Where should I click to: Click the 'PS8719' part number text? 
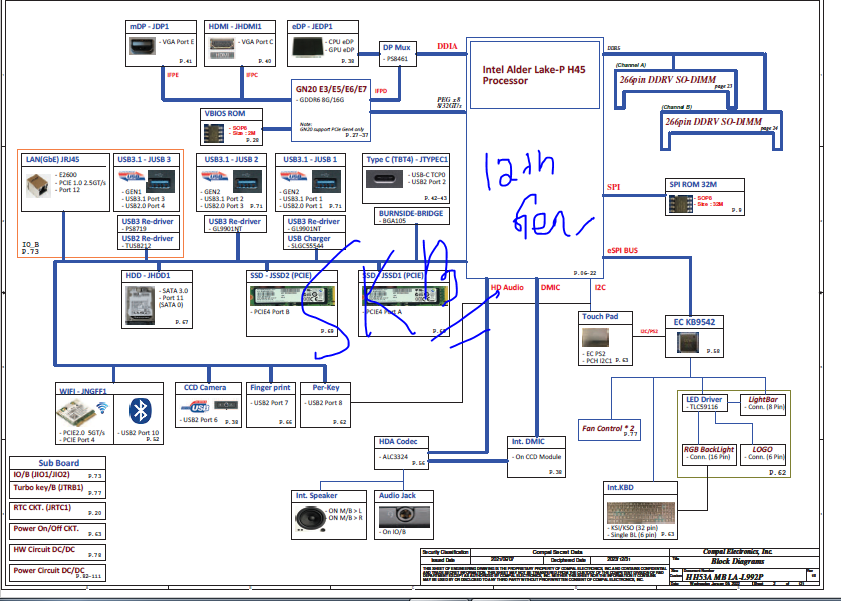136,229
